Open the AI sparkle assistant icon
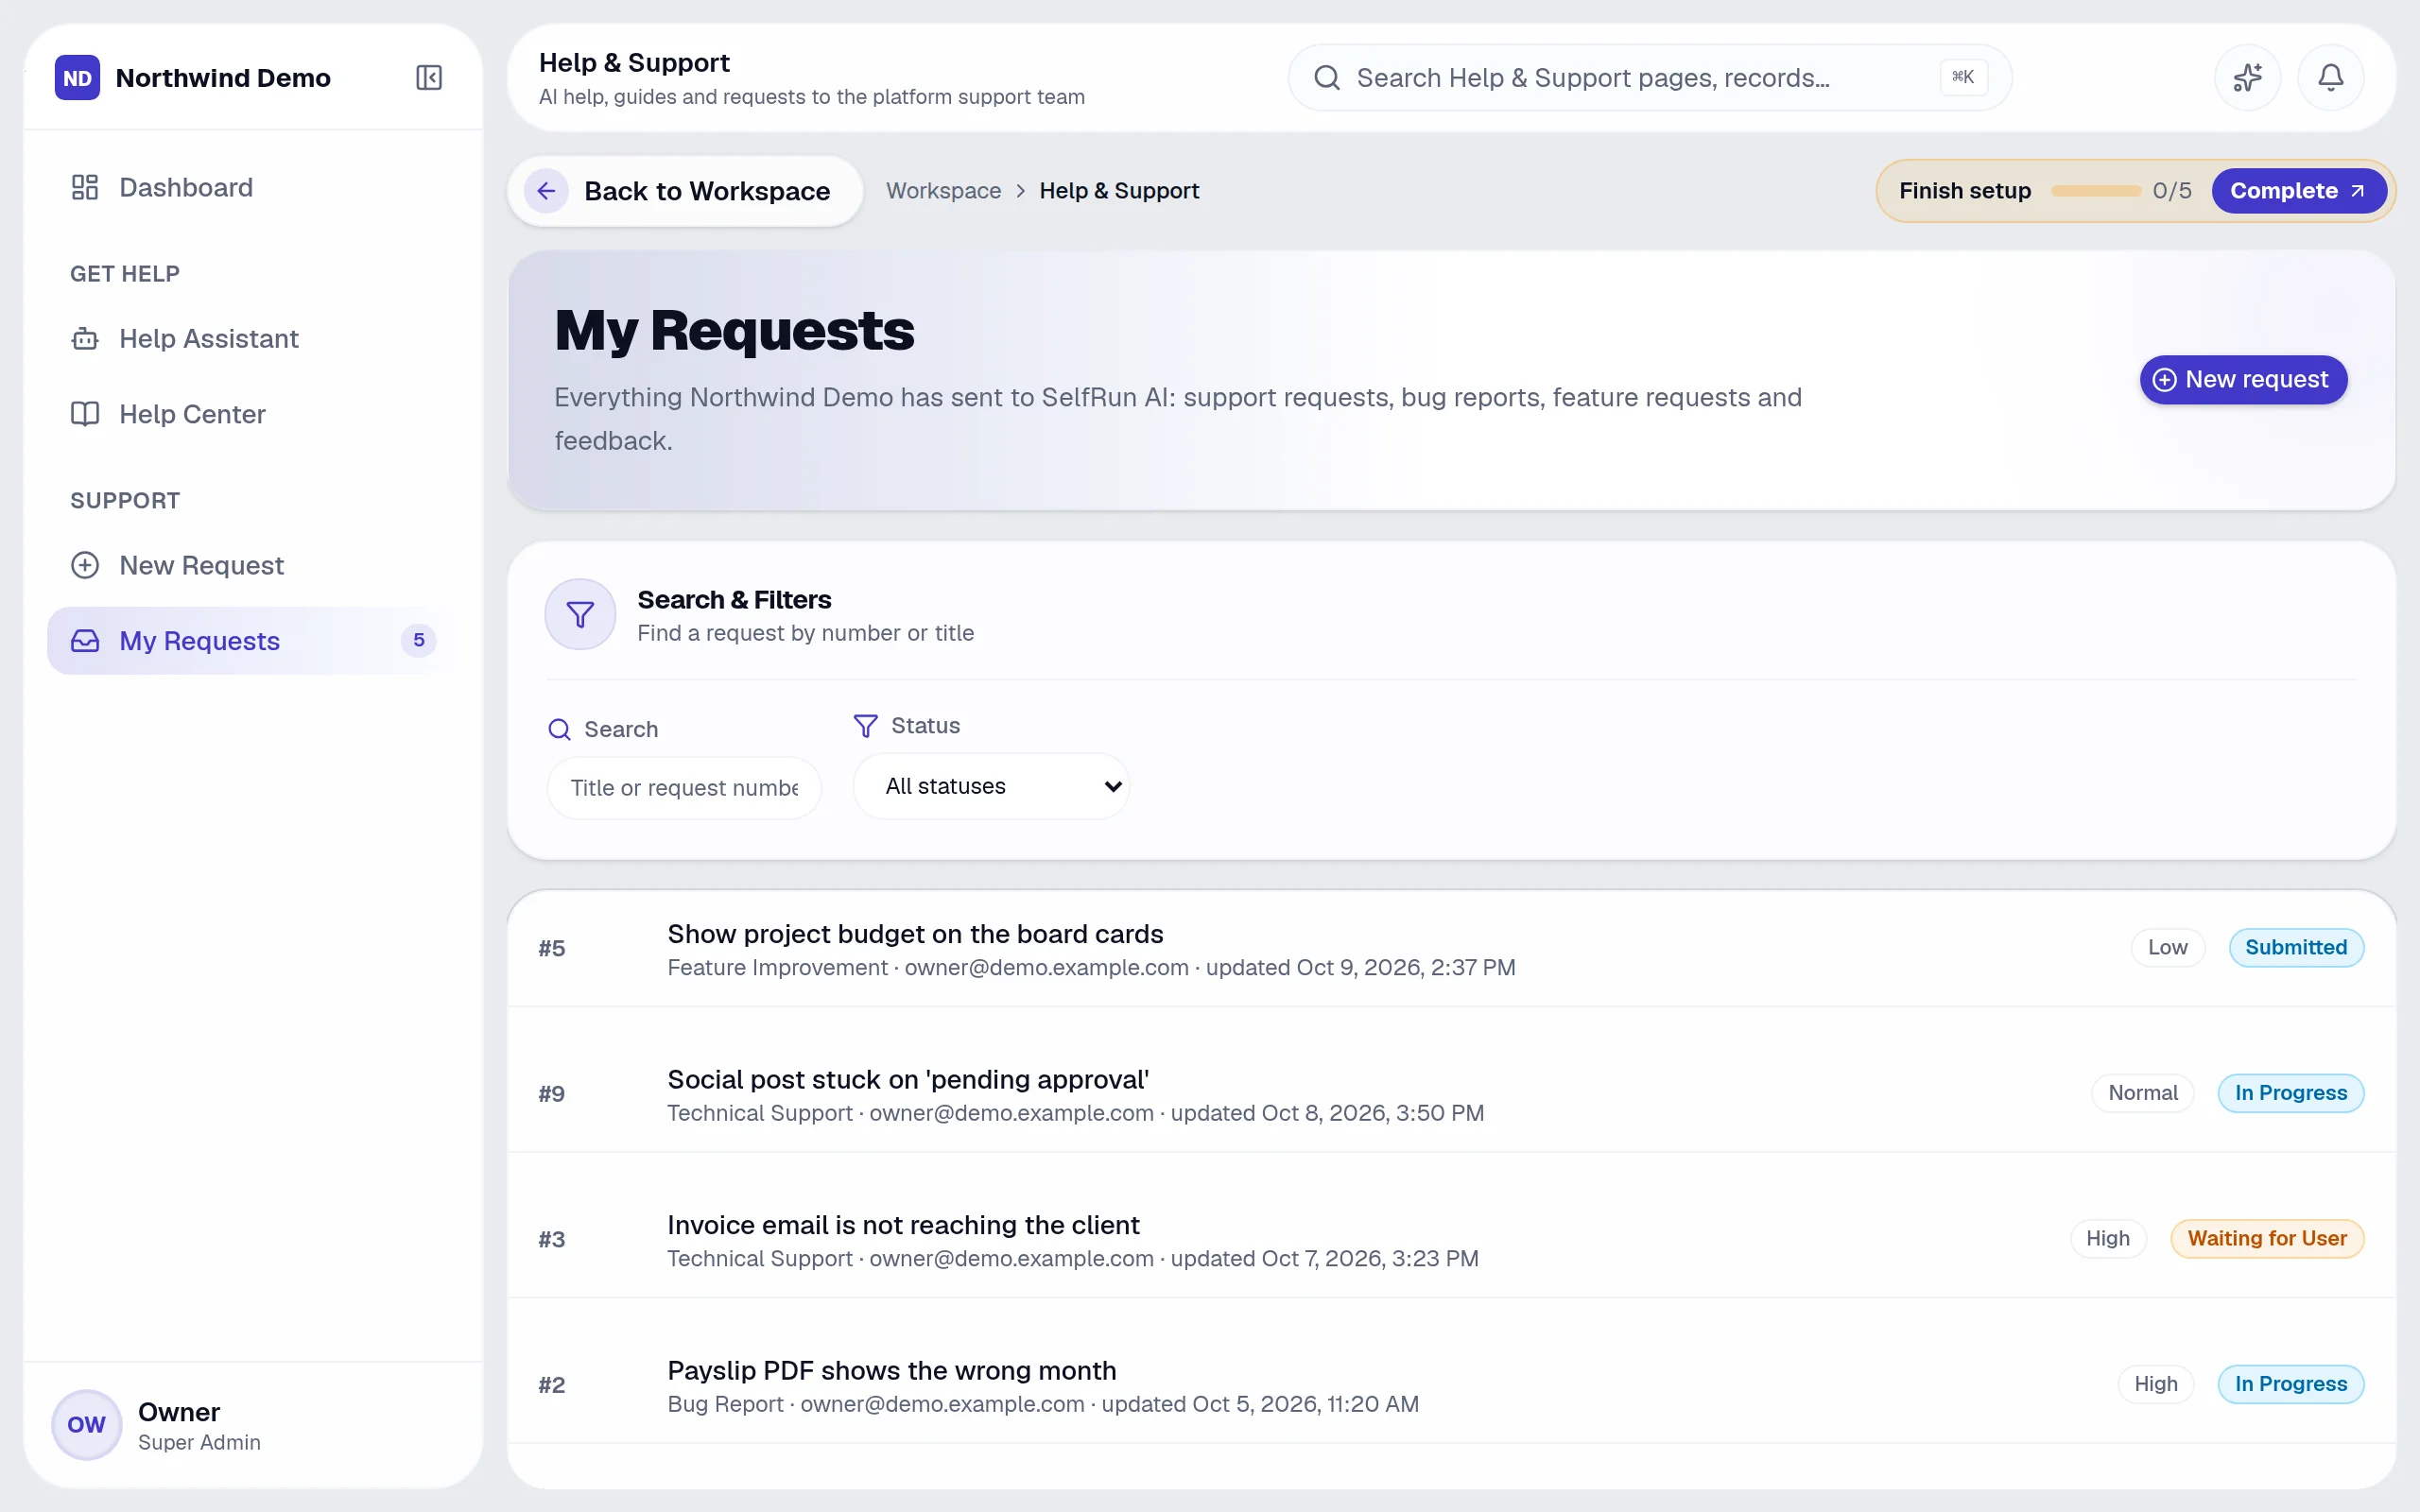Screen dimensions: 2420x1512 click(x=2247, y=77)
